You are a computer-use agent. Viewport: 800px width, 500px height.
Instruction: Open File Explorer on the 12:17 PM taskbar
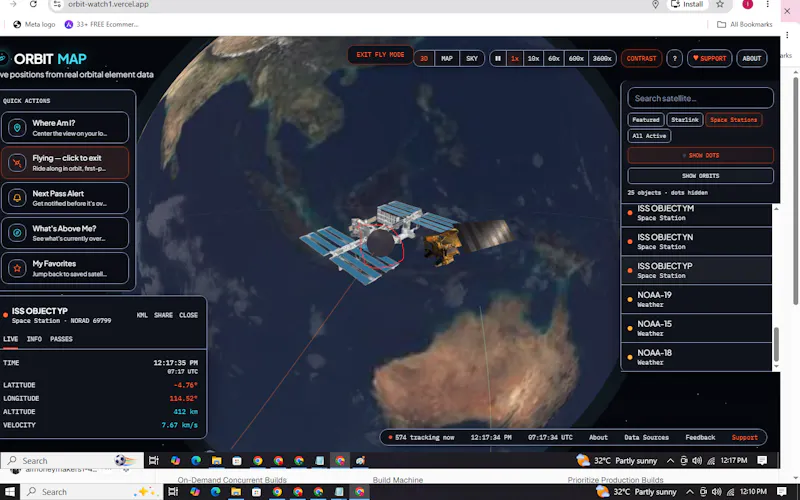tap(216, 461)
